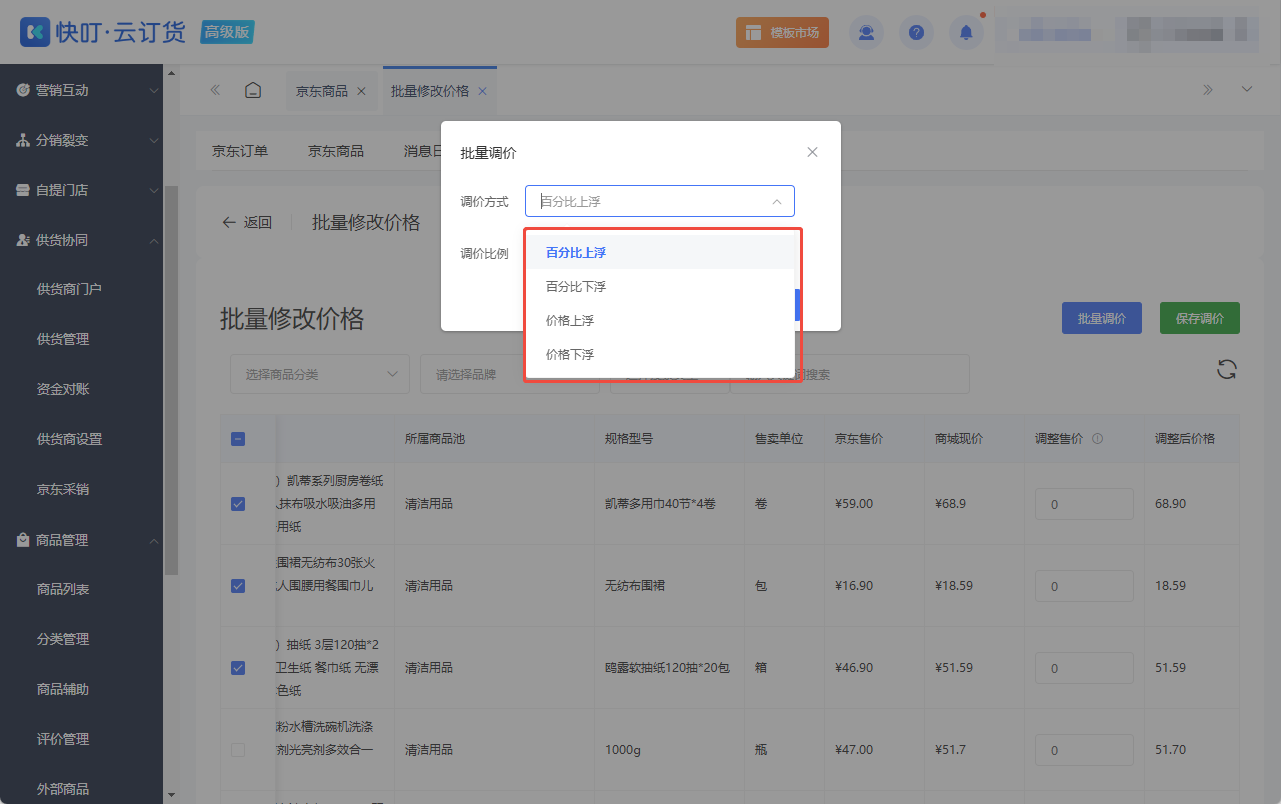This screenshot has height=804, width=1281.
Task: Close the 京东商品 tab
Action: pyautogui.click(x=361, y=91)
